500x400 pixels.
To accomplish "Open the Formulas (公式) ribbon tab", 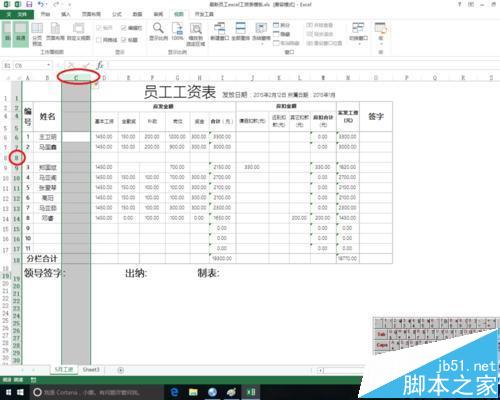I will pos(117,14).
